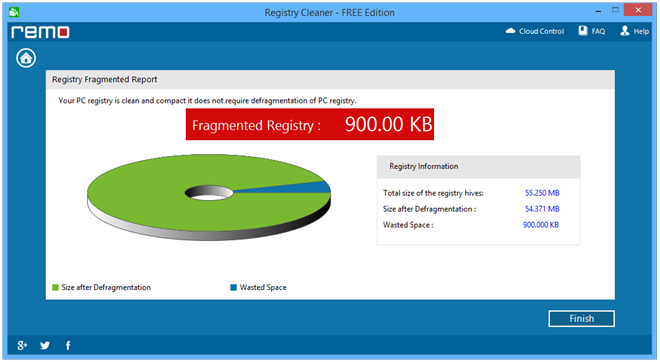Viewport: 660px width, 362px height.
Task: Click the Registry Cleaner title bar app icon
Action: point(14,12)
